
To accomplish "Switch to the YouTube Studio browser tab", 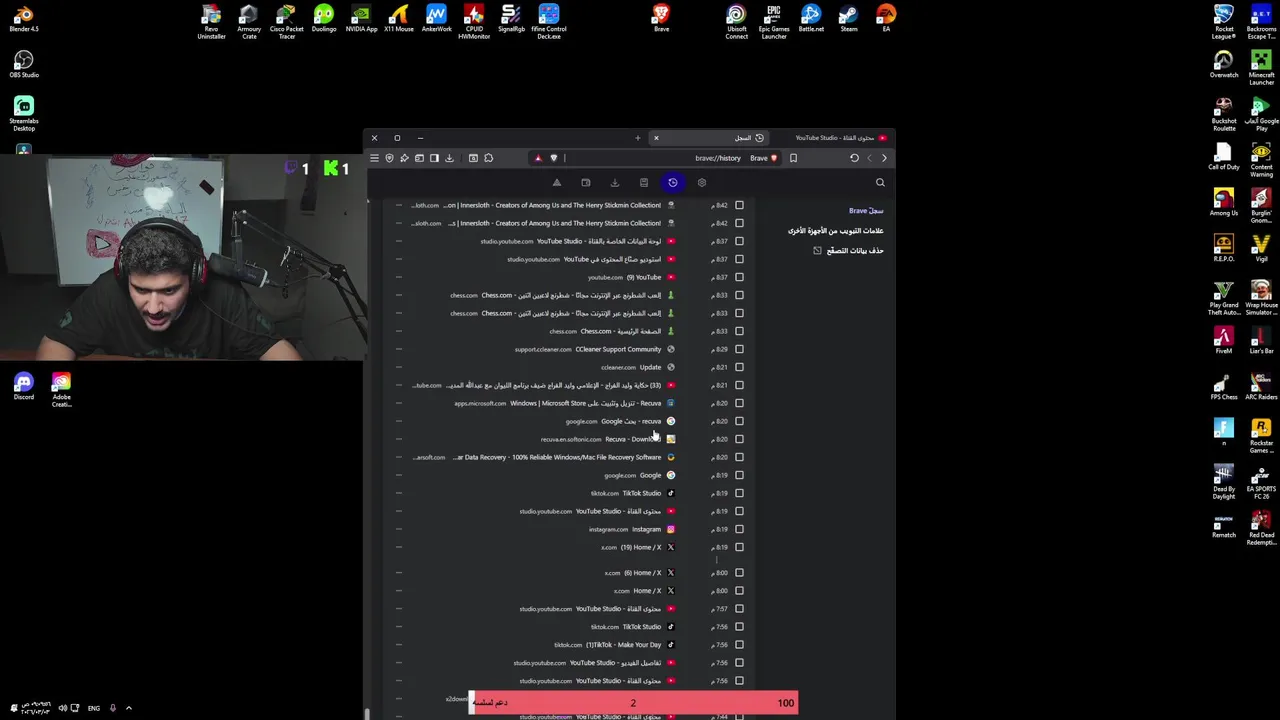I will point(835,138).
